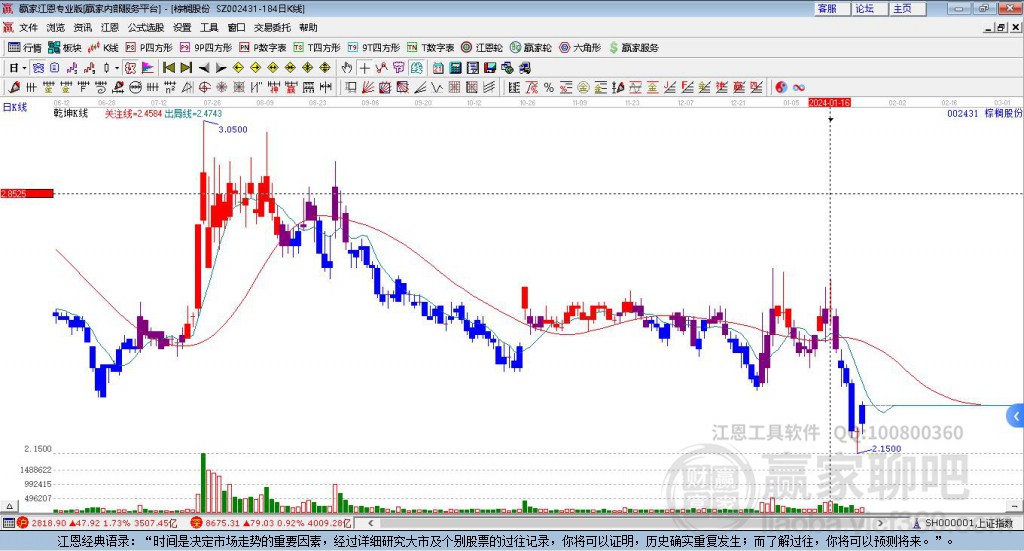Viewport: 1024px width, 551px height.
Task: Open the 六角形 hexagon tool
Action: 580,48
